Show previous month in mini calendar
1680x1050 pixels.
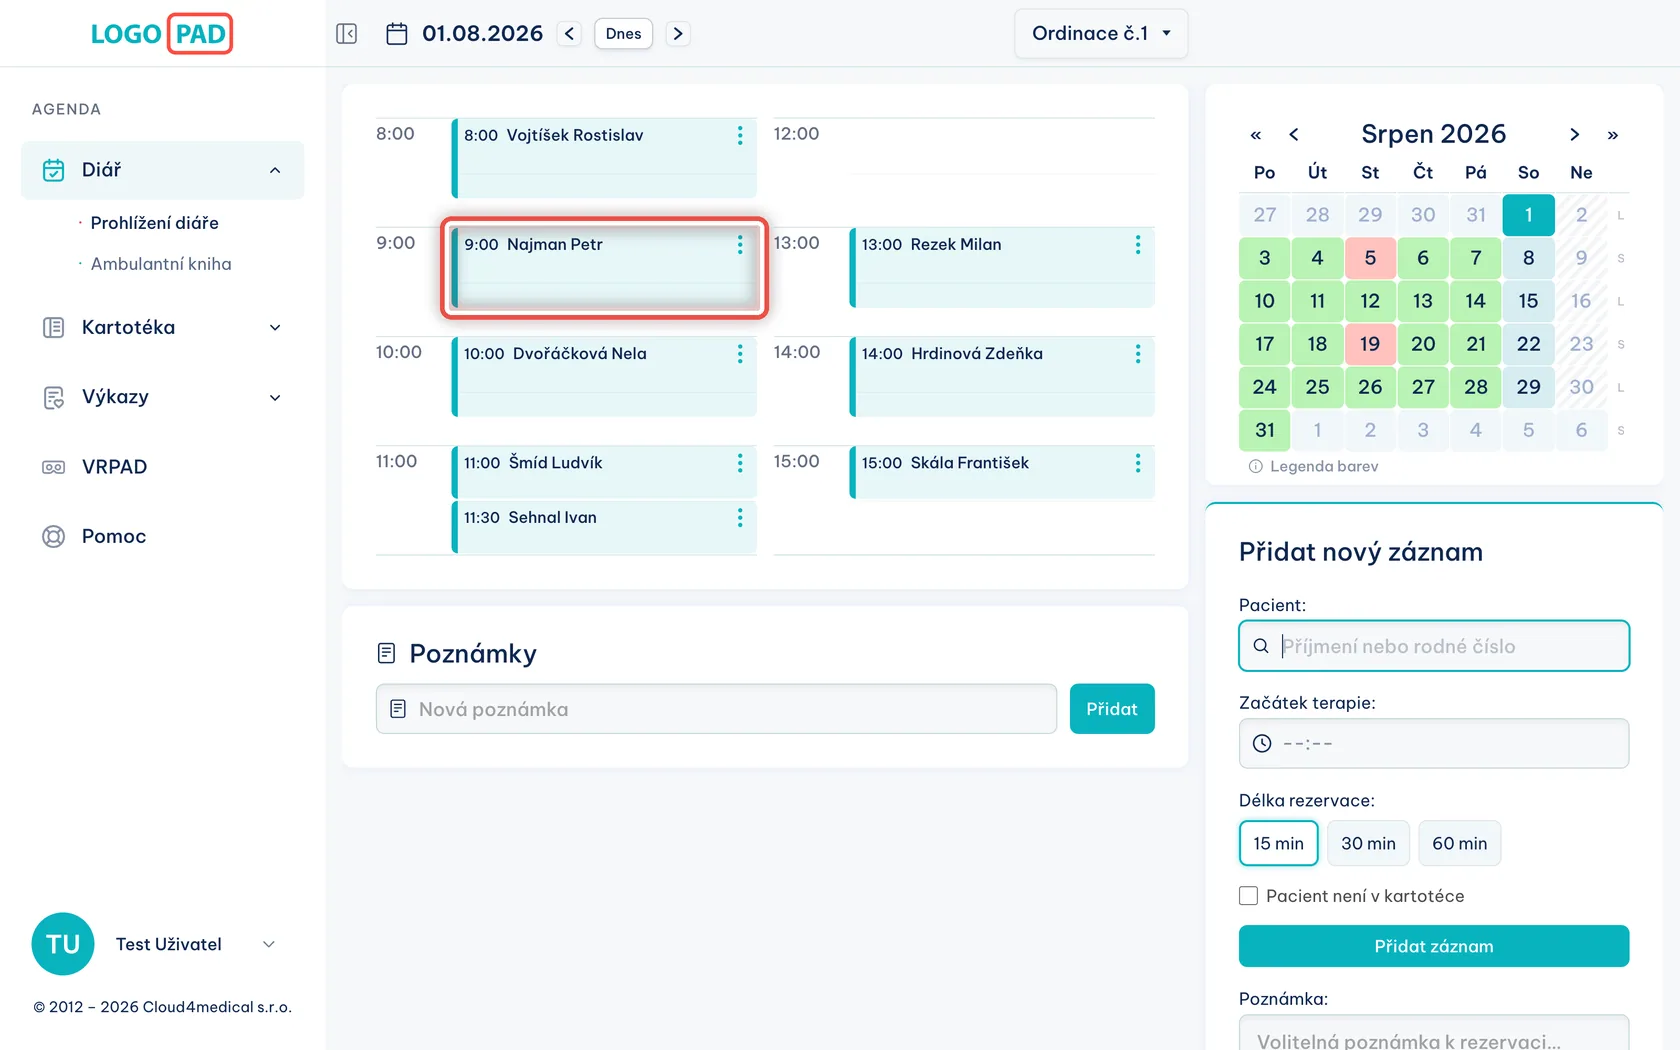tap(1294, 135)
